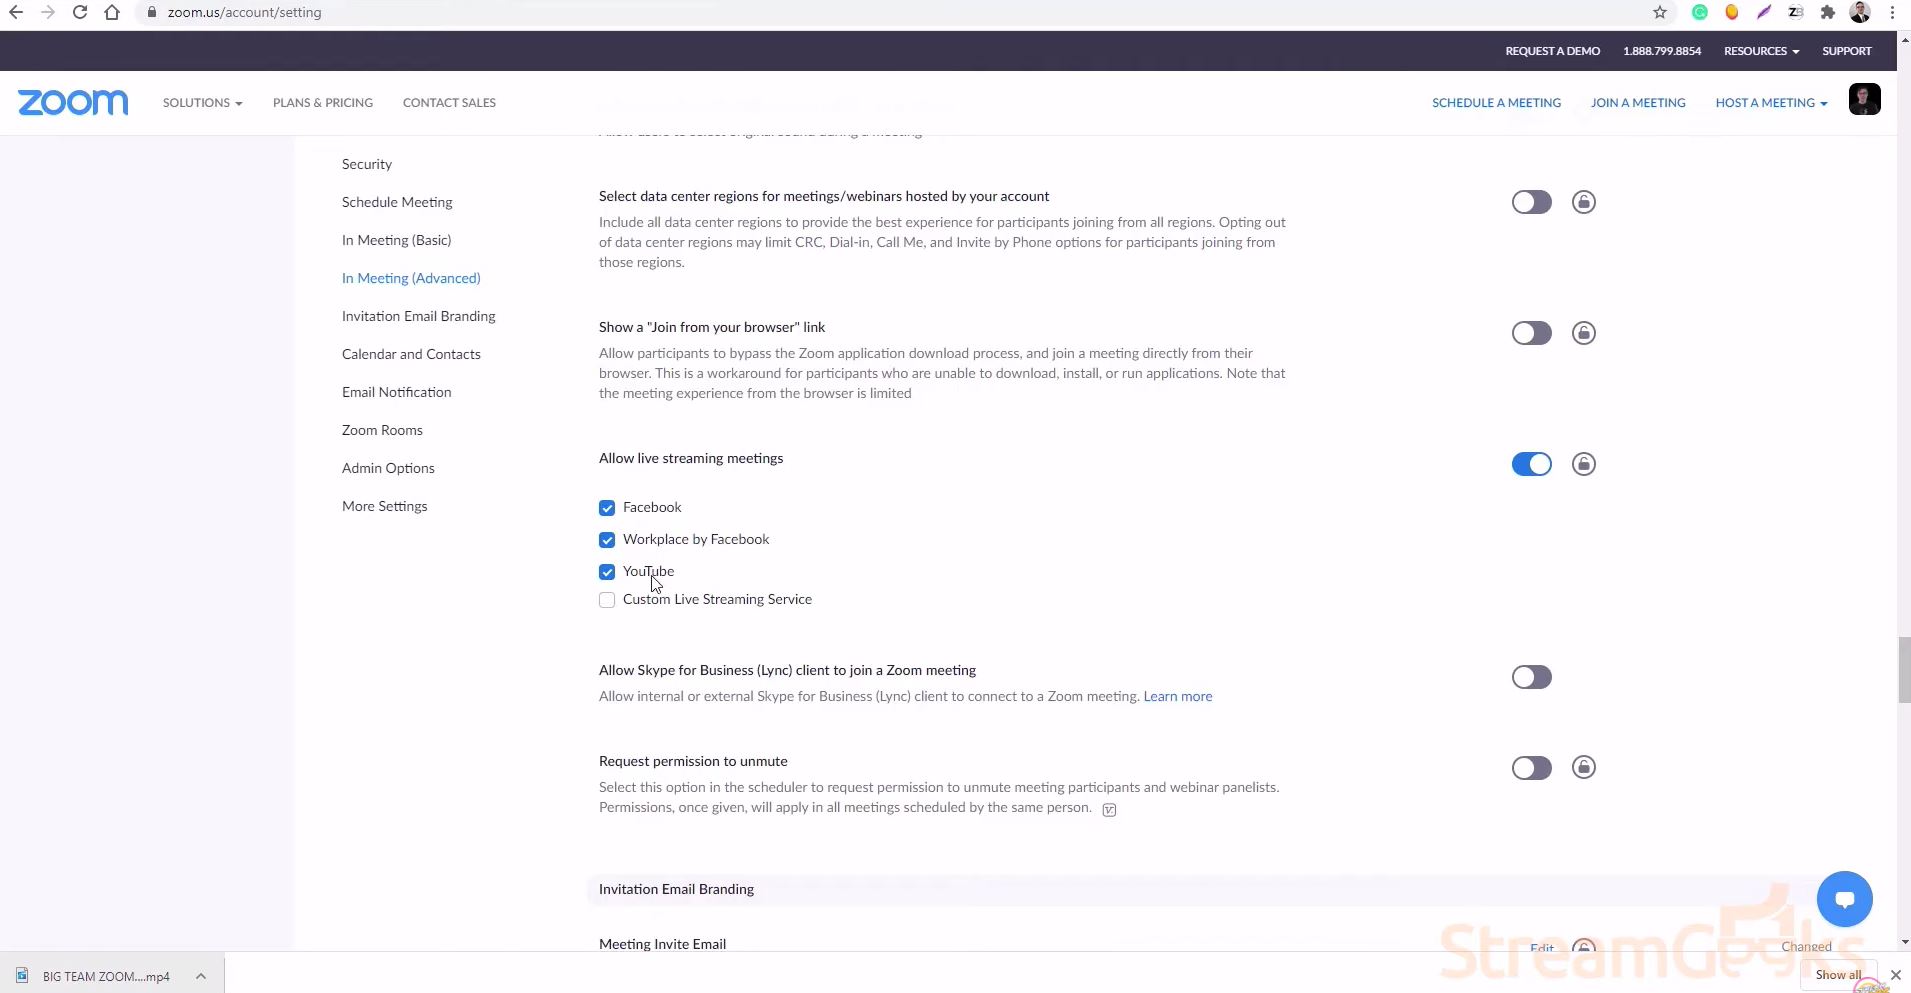The image size is (1911, 993).
Task: Open the browser home page
Action: click(x=112, y=12)
